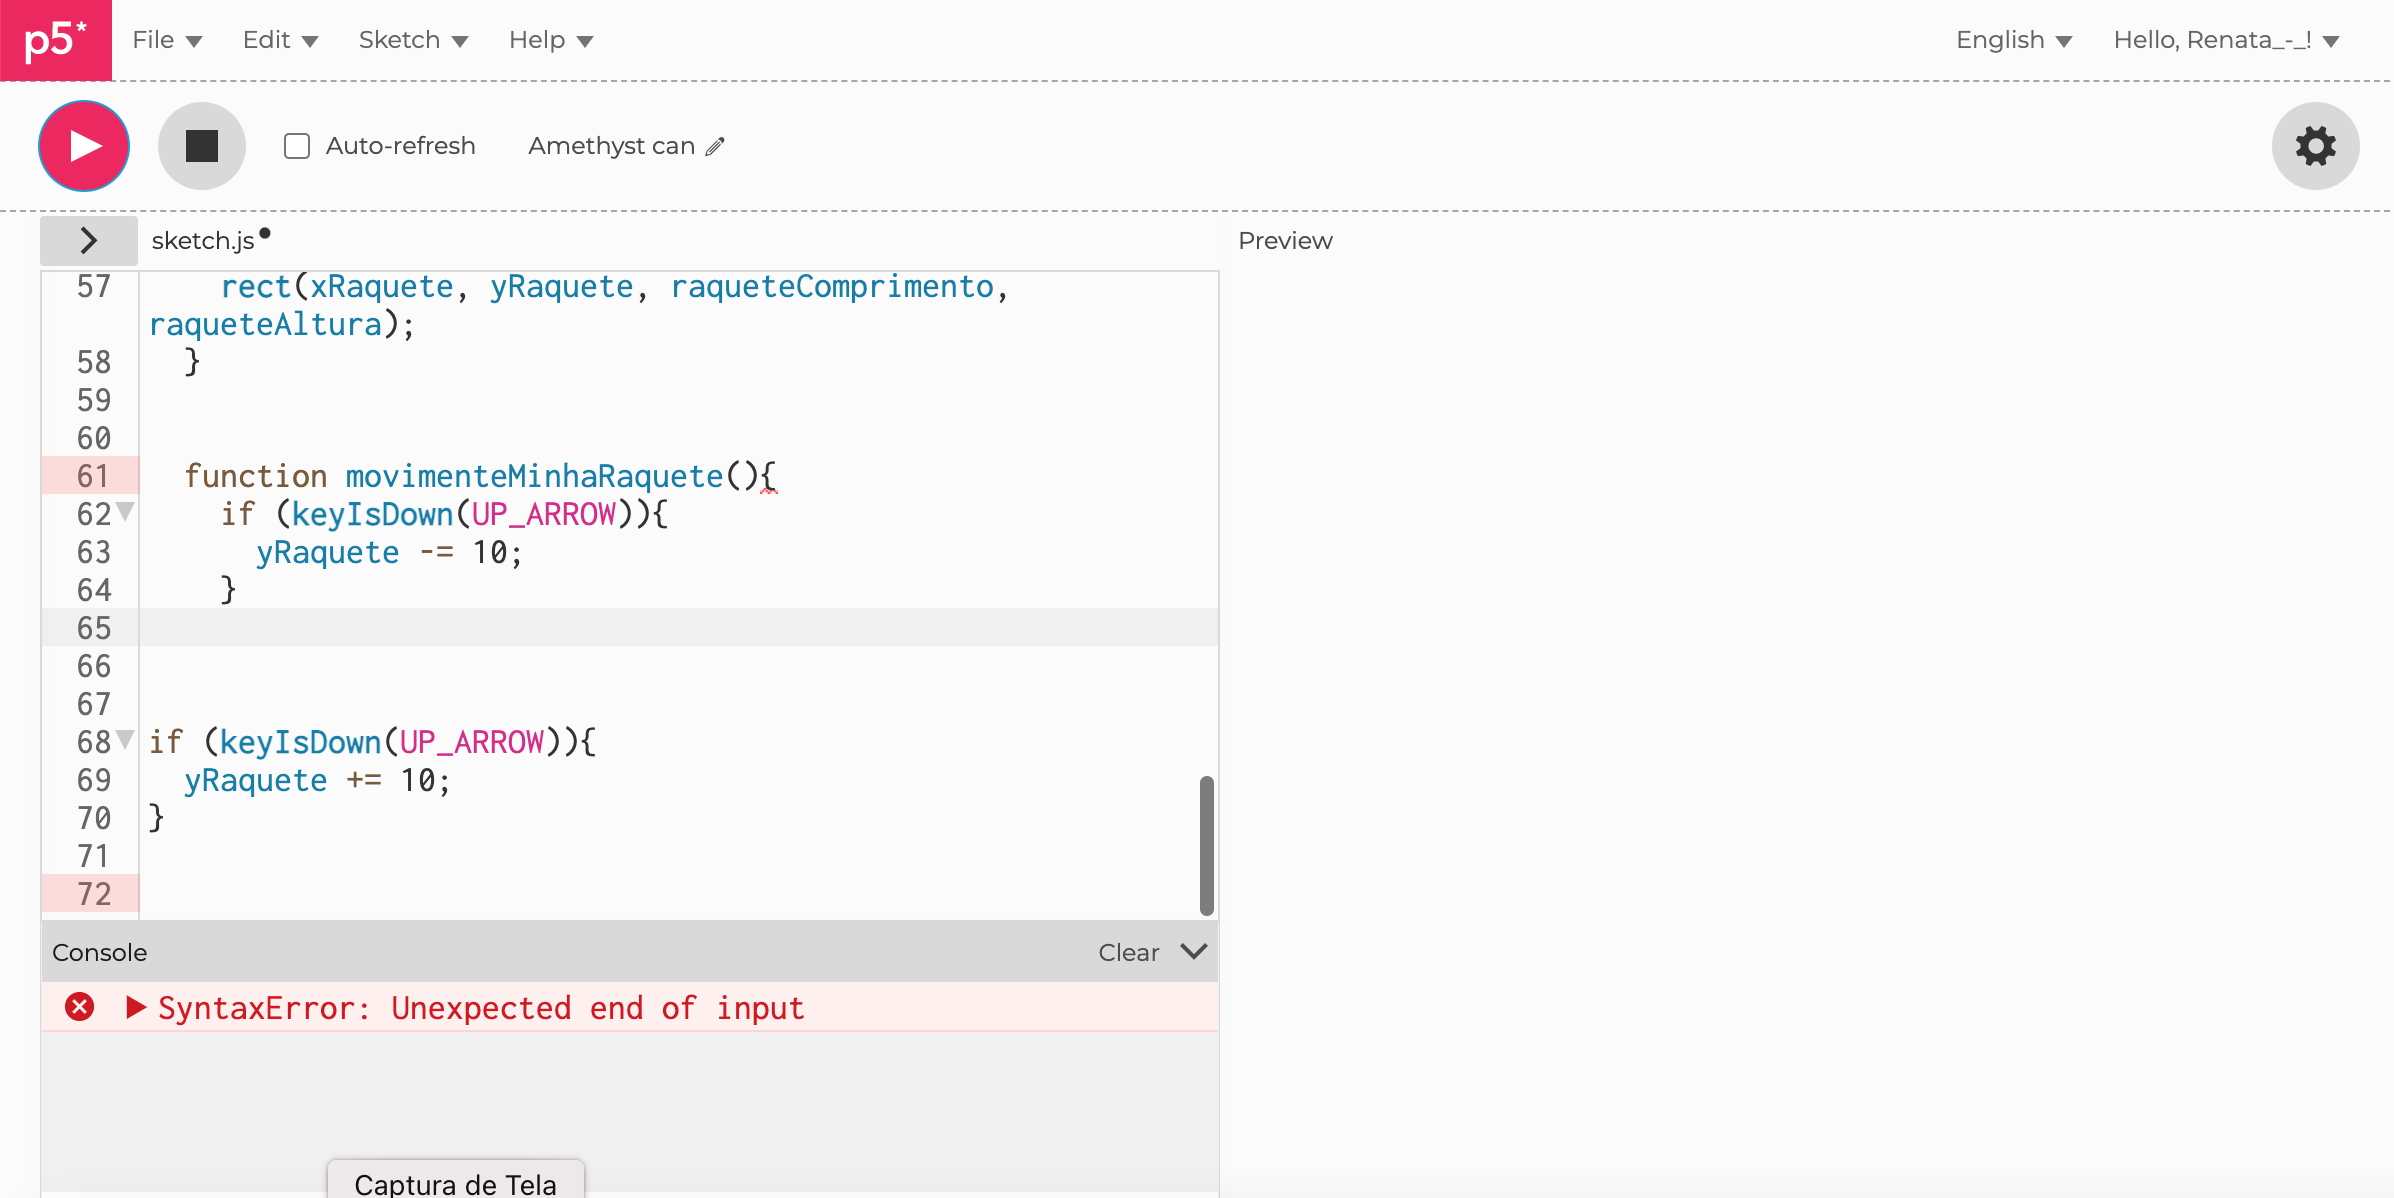Image resolution: width=2394 pixels, height=1198 pixels.
Task: Open the Hello, Renata account dropdown
Action: tap(2227, 40)
